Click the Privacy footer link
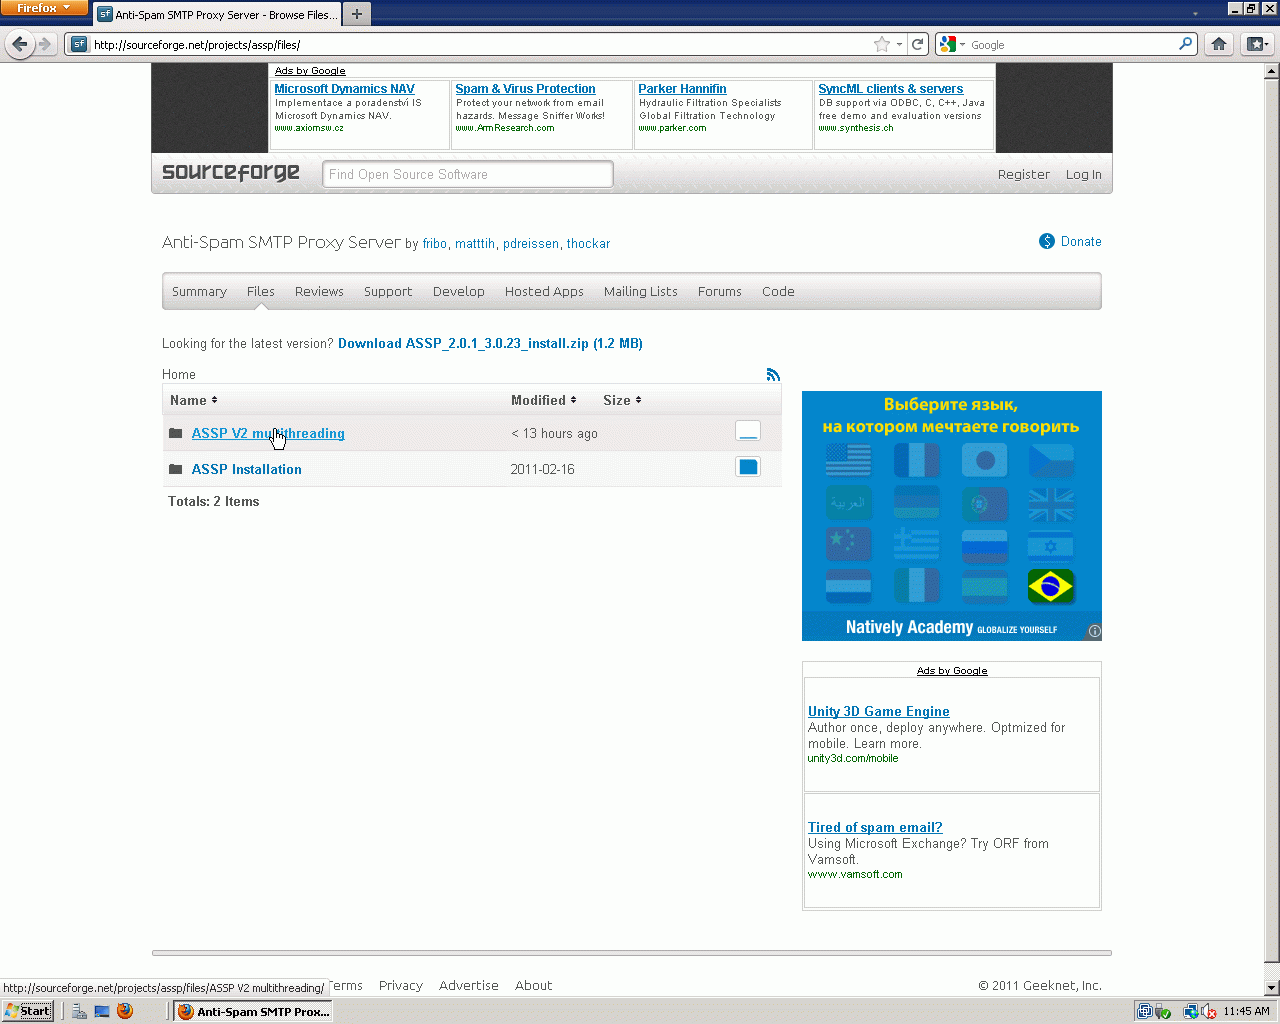Viewport: 1280px width, 1024px height. pos(401,985)
